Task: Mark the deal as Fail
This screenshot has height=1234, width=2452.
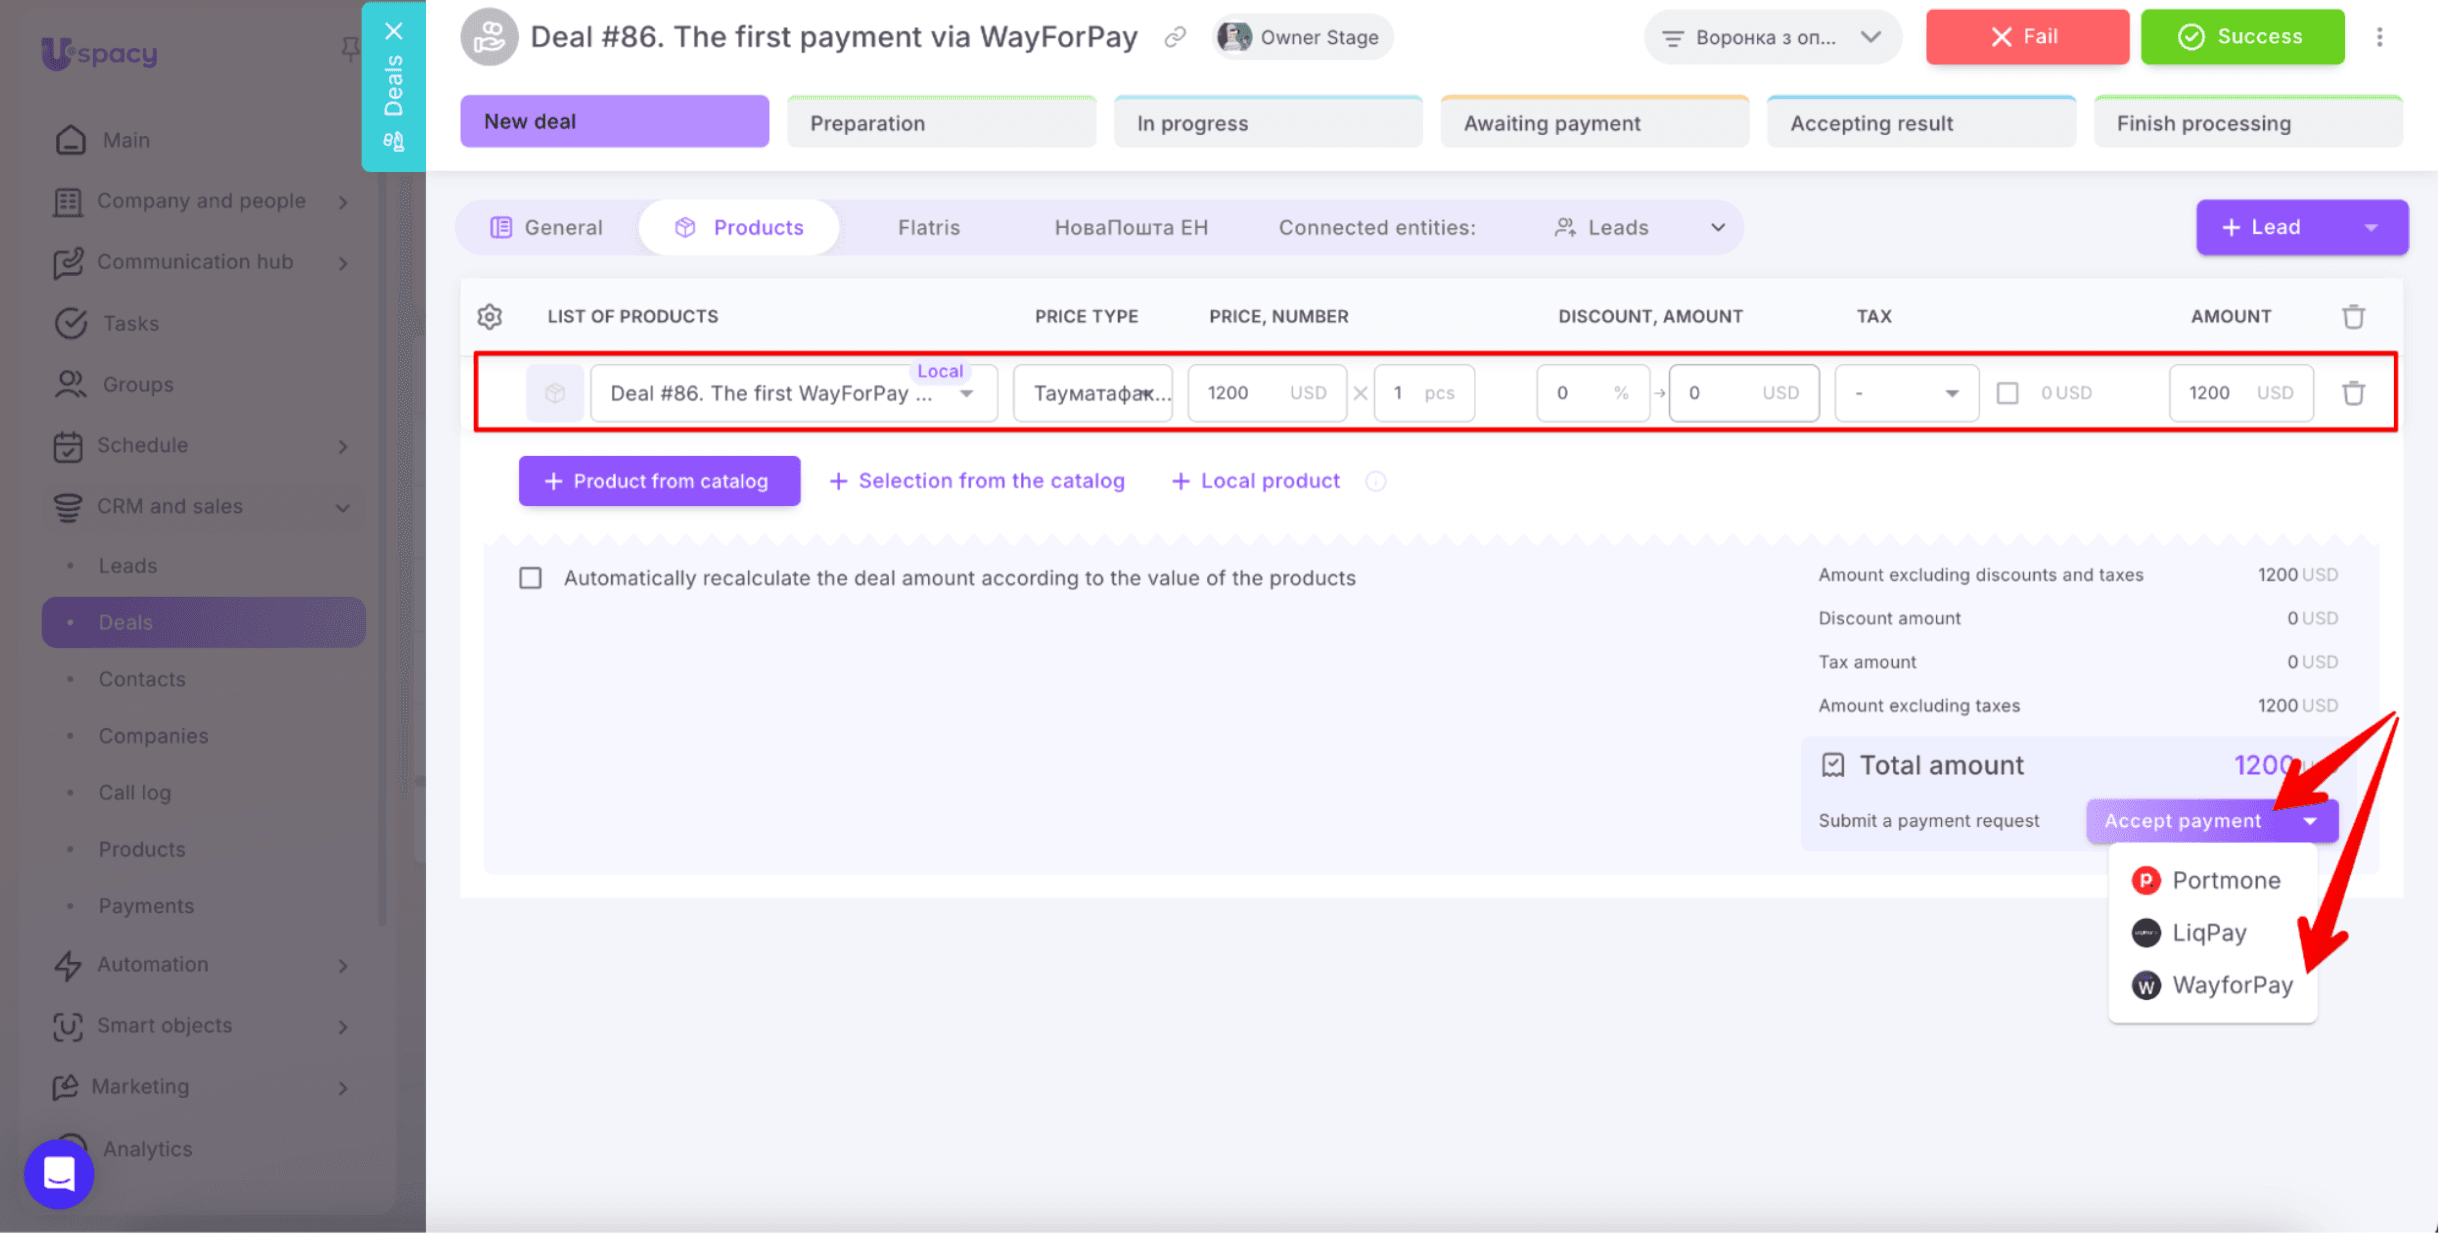Action: pos(2027,37)
